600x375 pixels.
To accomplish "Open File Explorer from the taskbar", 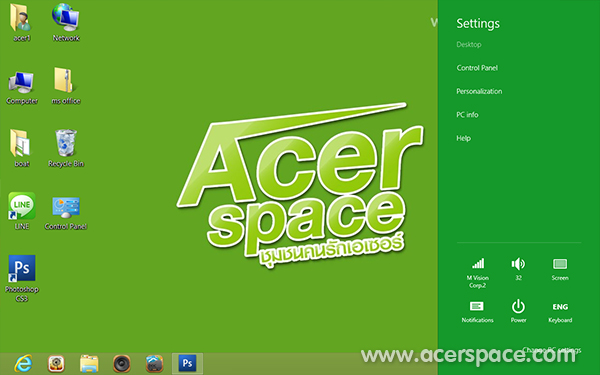I will point(89,364).
